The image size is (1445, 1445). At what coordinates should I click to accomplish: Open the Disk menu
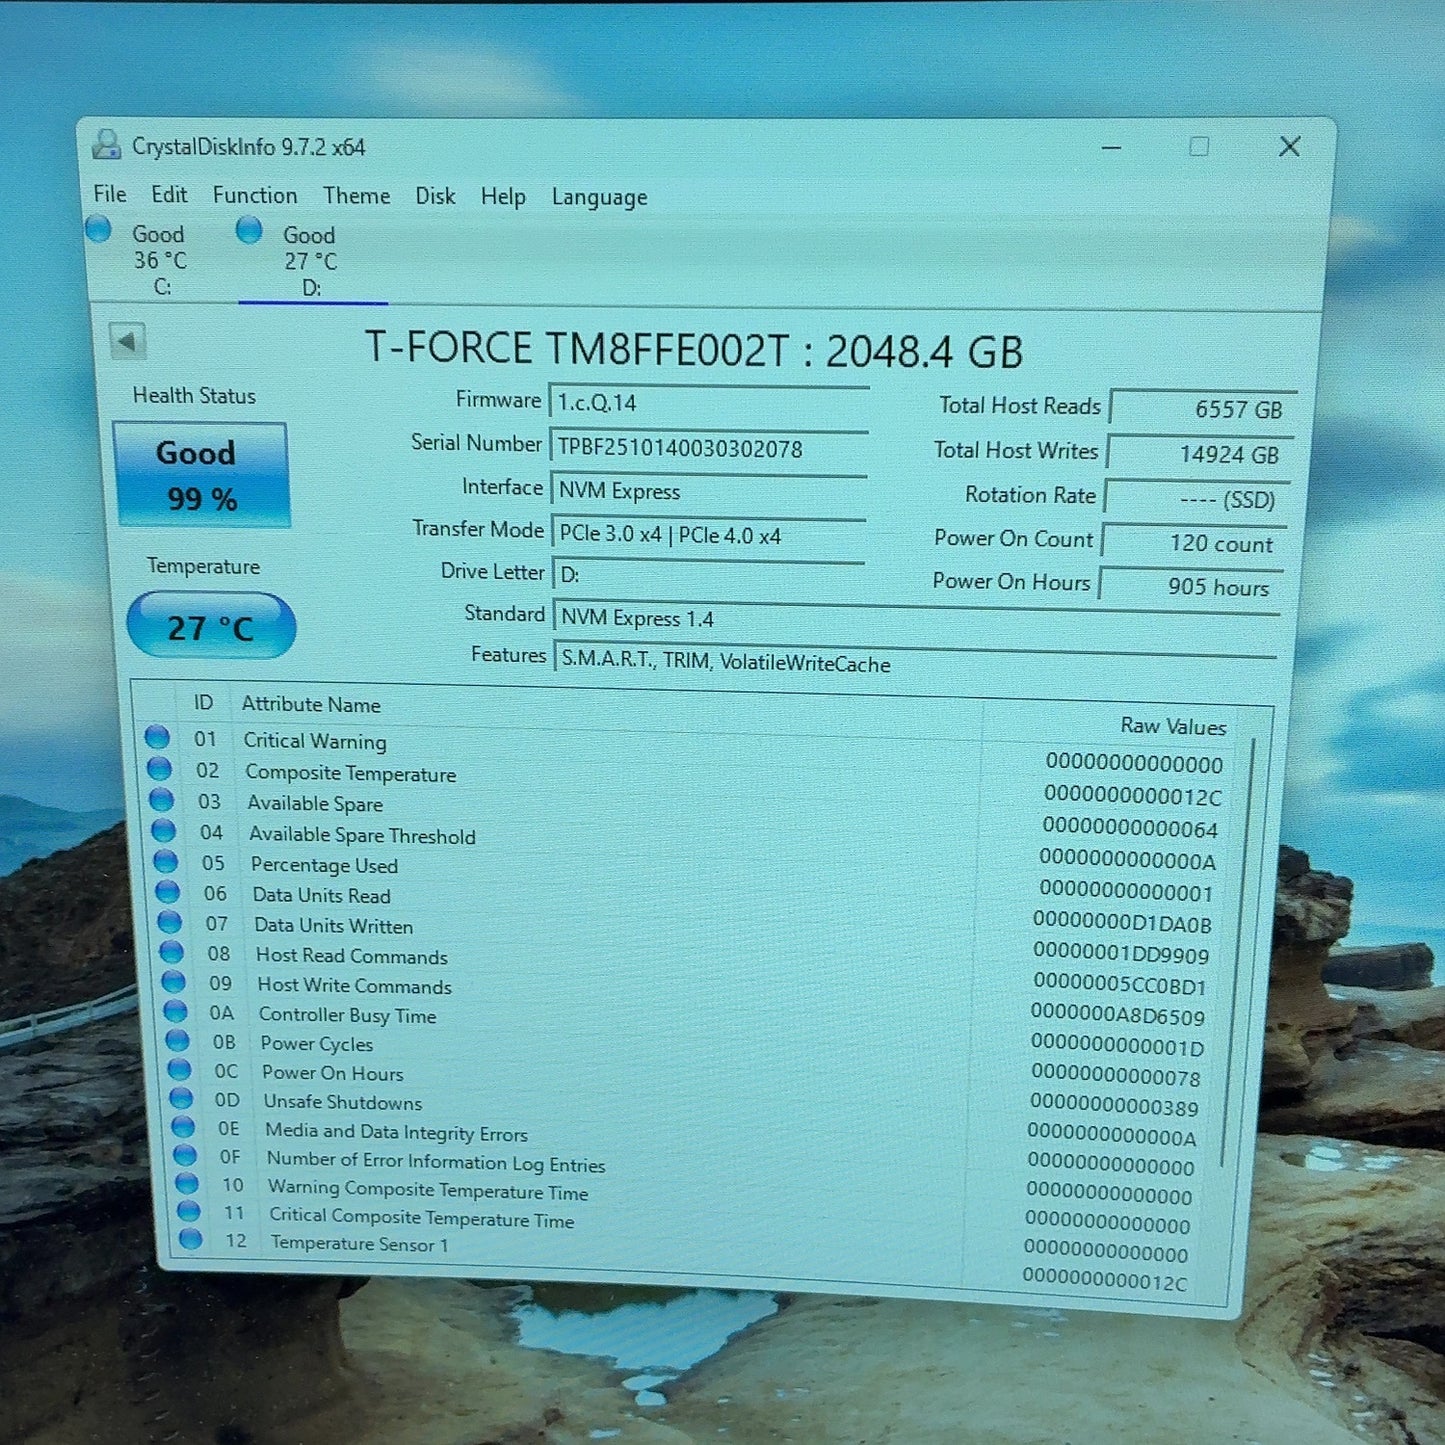[435, 196]
